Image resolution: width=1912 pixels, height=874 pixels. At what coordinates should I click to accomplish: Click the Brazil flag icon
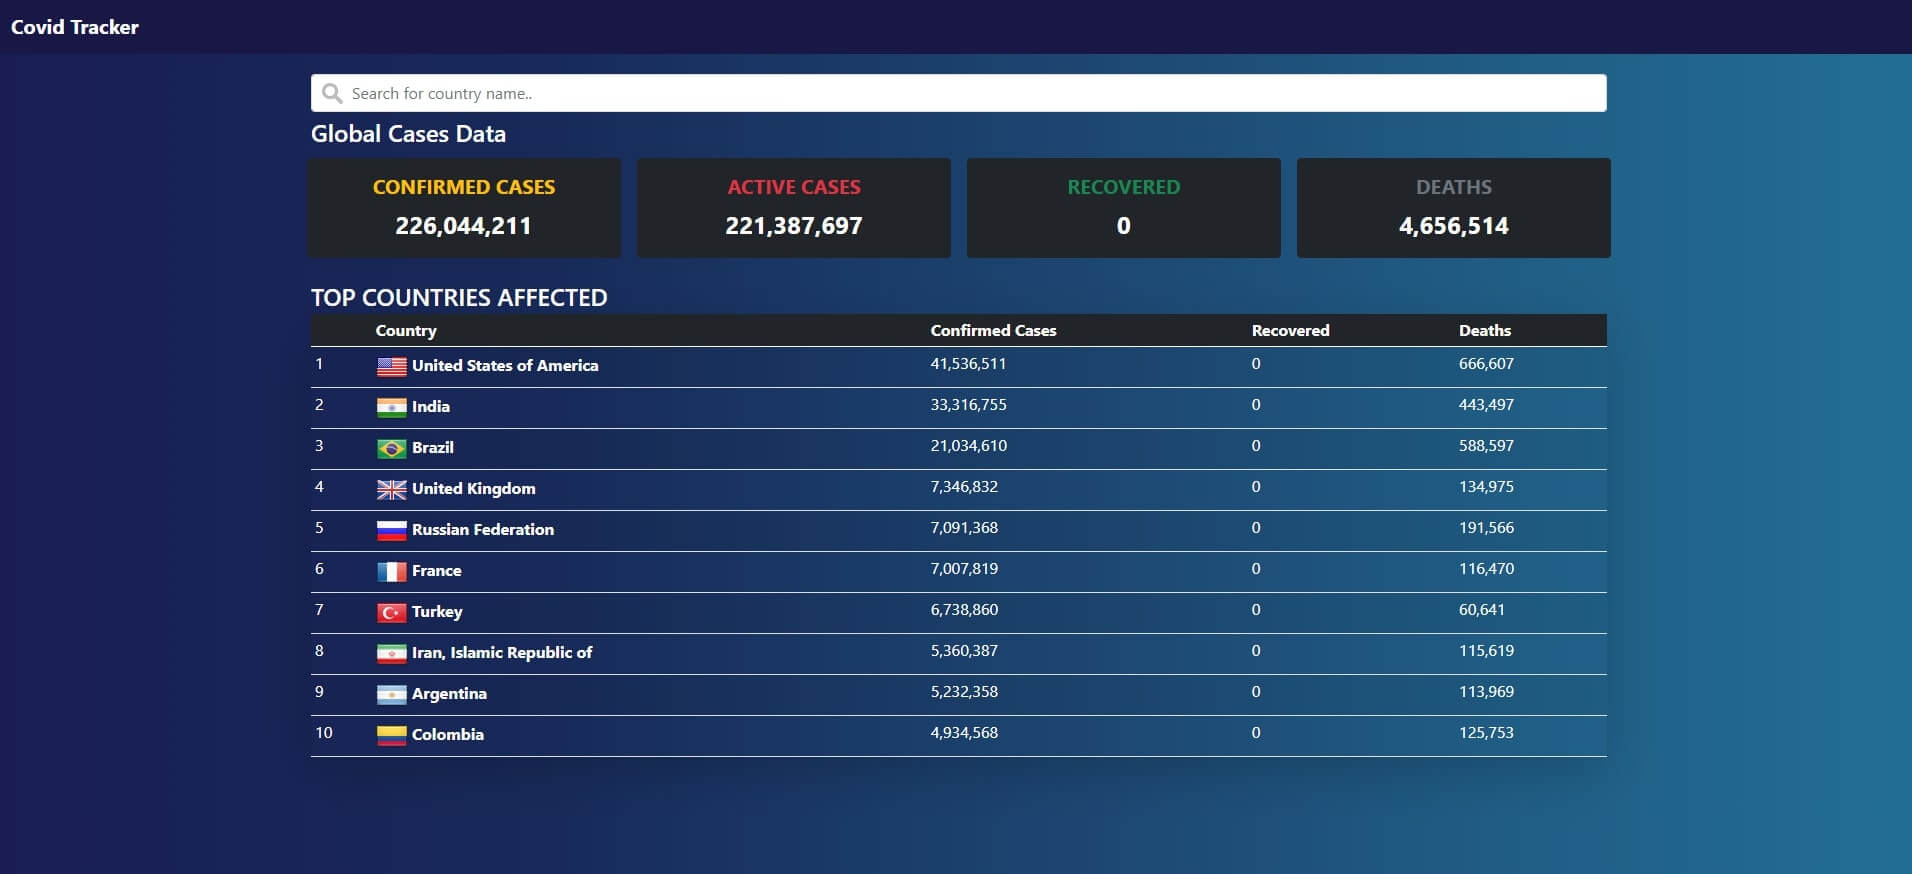(x=391, y=449)
